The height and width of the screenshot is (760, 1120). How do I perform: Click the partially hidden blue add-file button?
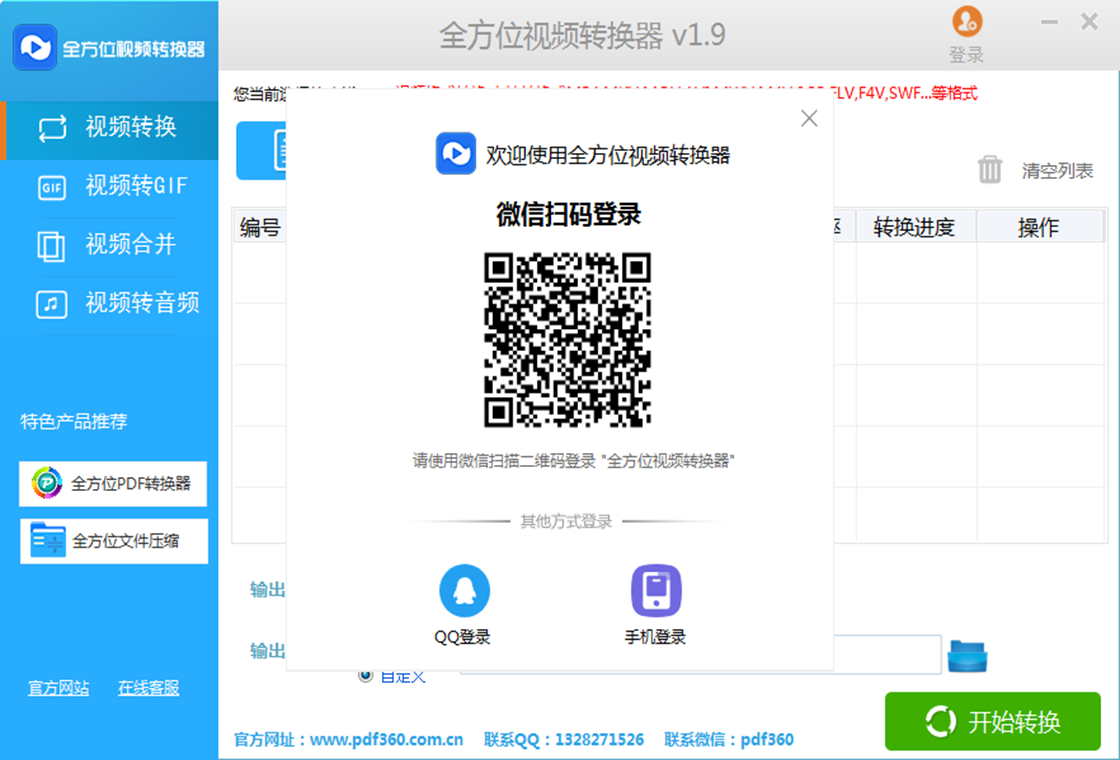261,151
